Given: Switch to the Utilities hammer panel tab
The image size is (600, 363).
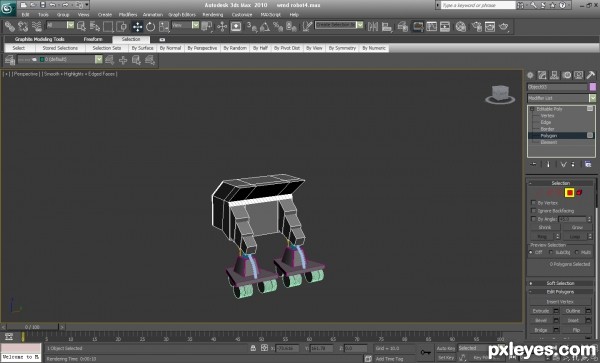Looking at the screenshot, I should (590, 75).
